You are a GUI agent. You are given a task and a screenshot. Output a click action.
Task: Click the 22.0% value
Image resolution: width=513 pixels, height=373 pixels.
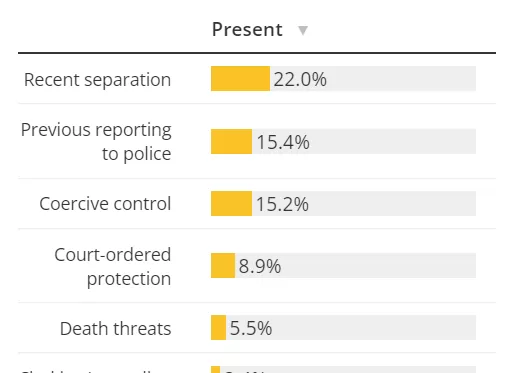coord(300,79)
